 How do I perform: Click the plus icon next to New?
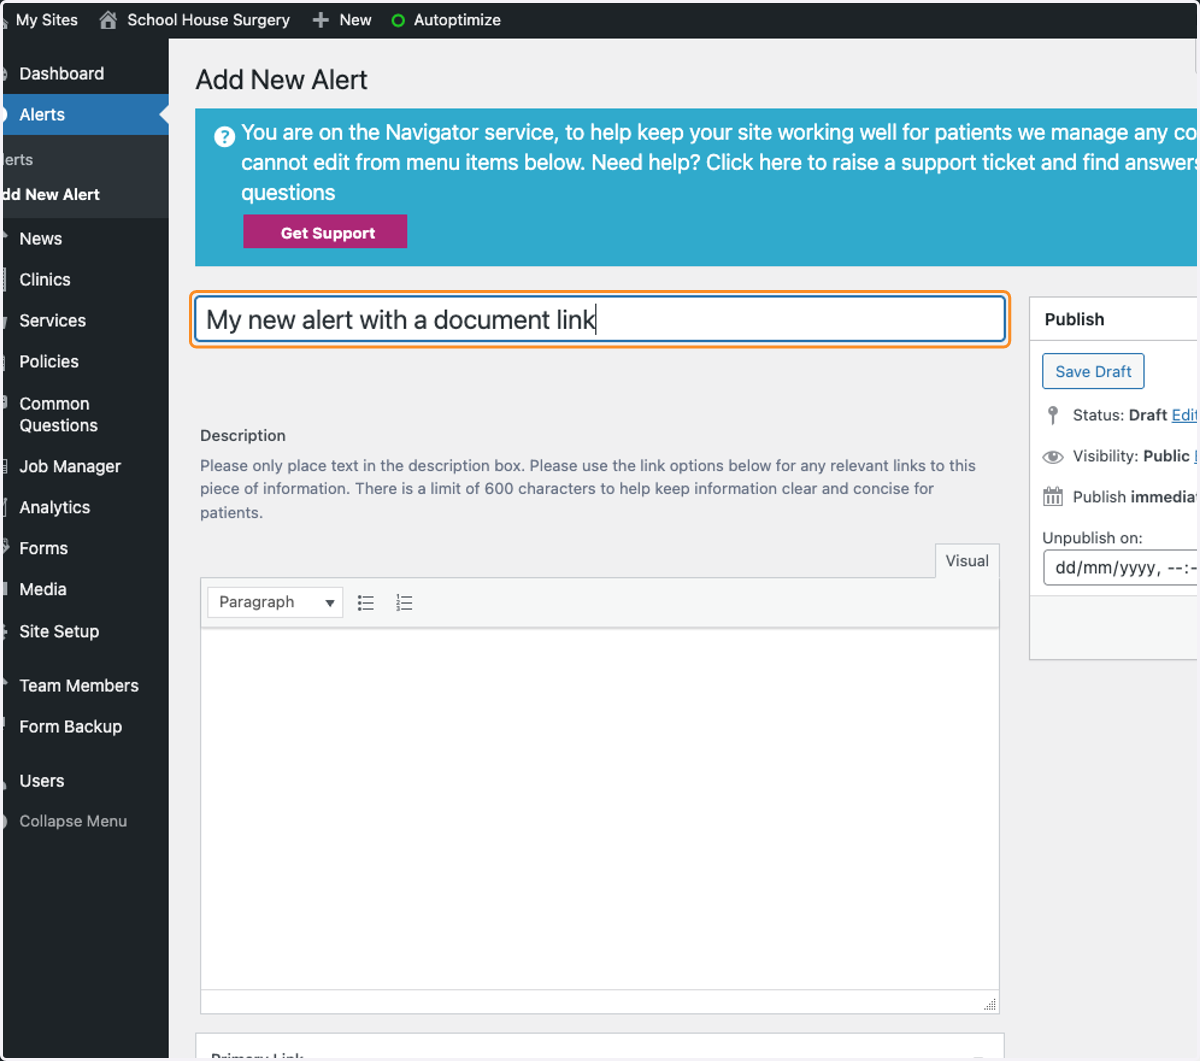(x=321, y=20)
